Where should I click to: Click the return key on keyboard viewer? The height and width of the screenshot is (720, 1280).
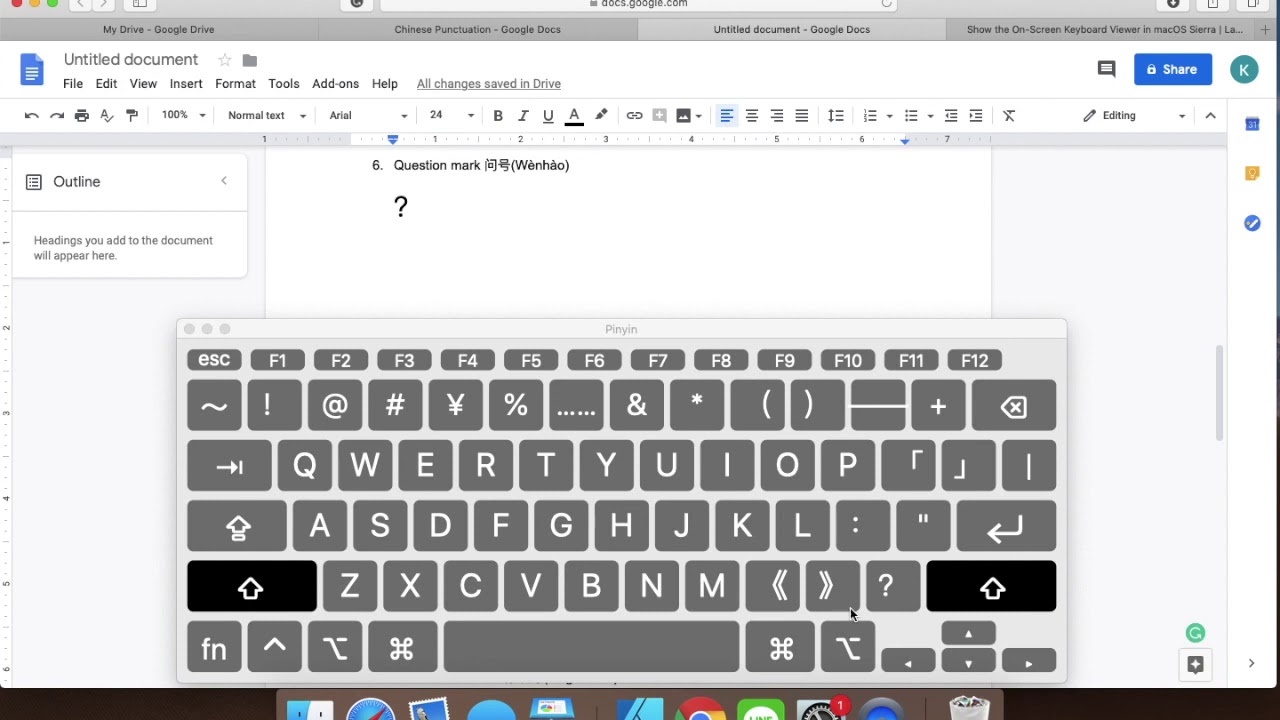click(x=1006, y=526)
